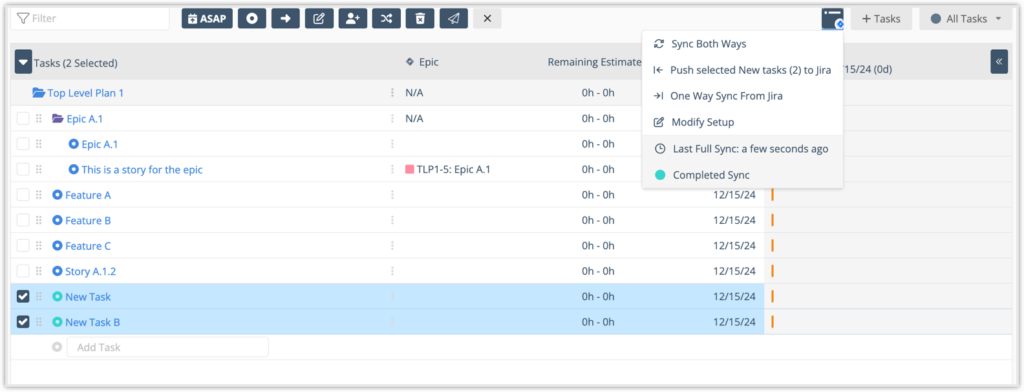1024x392 pixels.
Task: Open the Story A.1.2 task
Action: tap(91, 272)
